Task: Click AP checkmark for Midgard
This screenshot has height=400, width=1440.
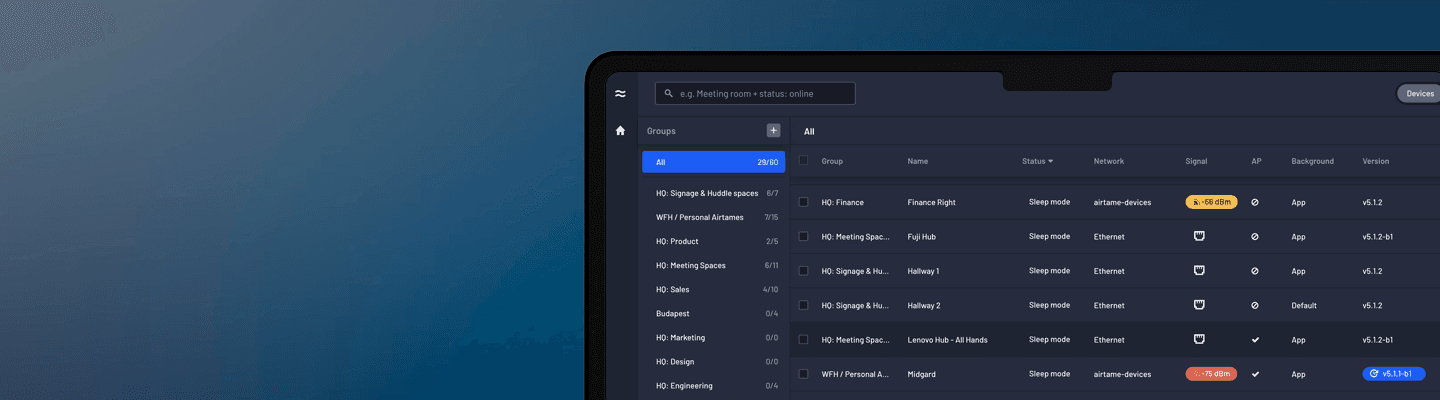Action: pos(1255,374)
